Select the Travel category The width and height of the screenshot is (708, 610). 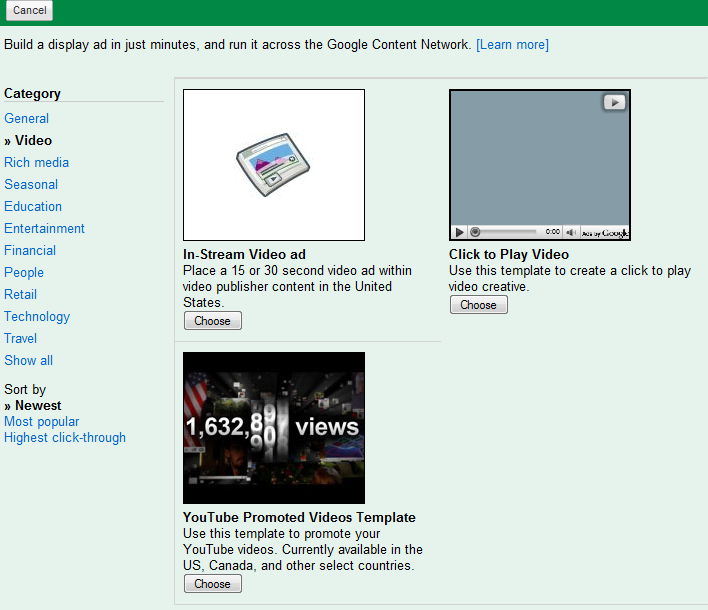[20, 339]
